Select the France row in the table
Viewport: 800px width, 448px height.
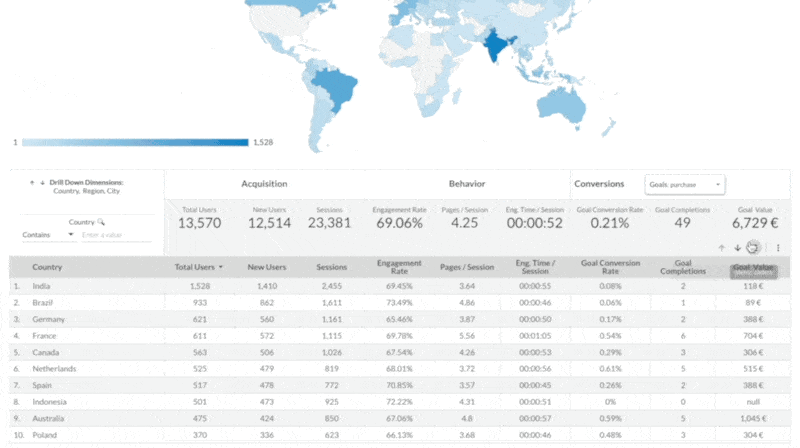[400, 336]
